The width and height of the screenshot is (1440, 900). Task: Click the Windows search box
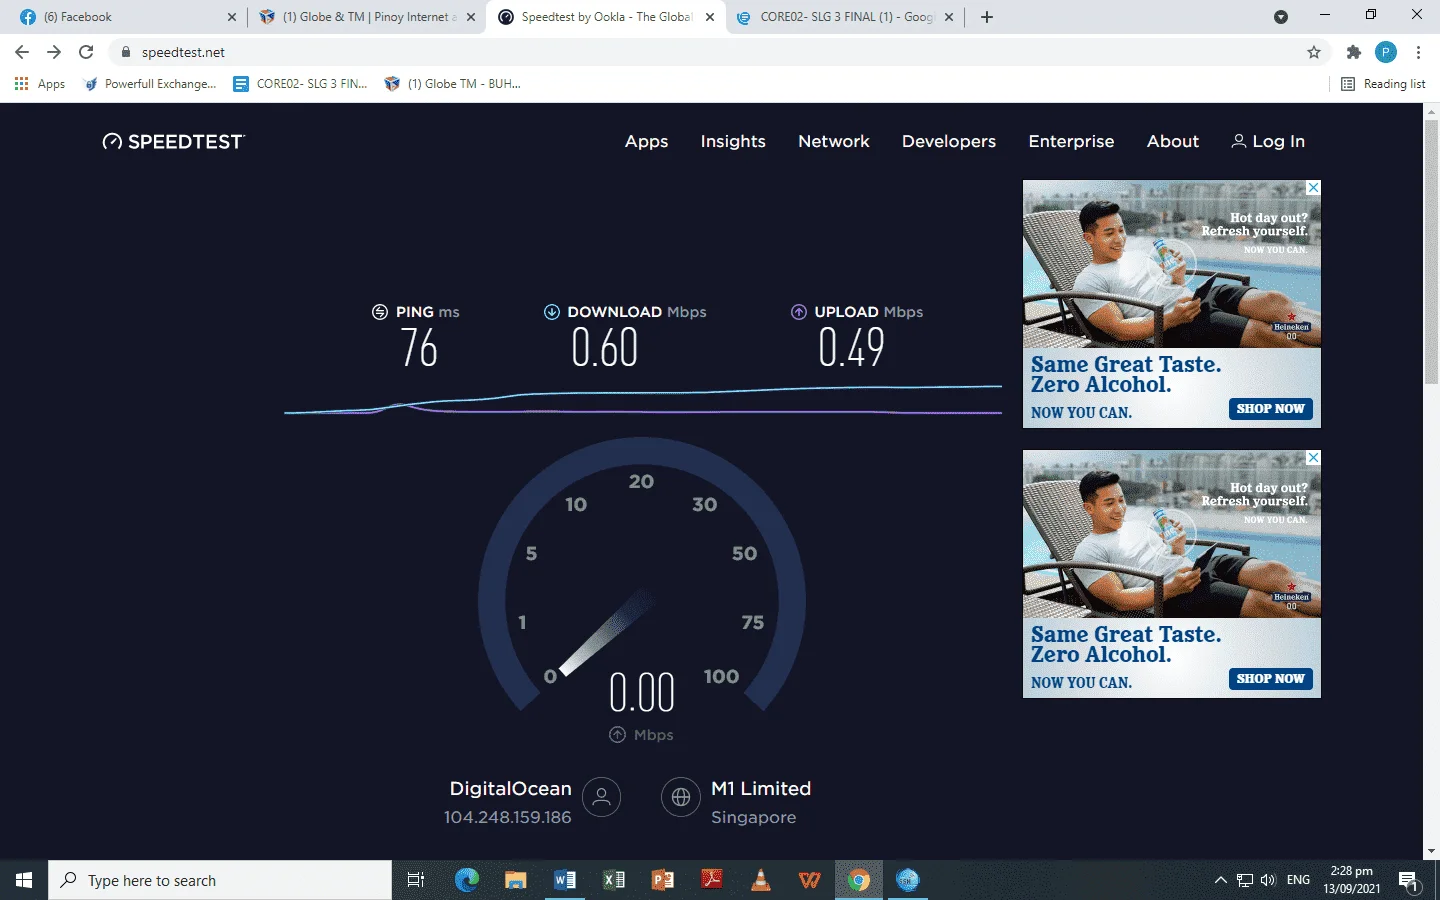220,880
